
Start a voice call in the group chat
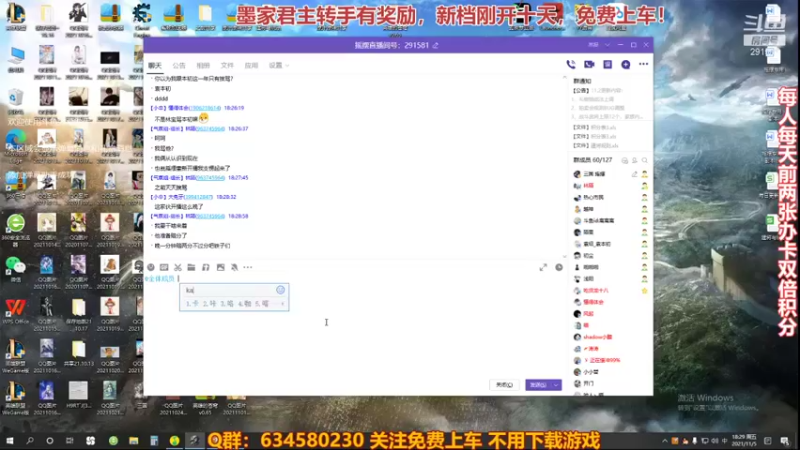(x=571, y=64)
